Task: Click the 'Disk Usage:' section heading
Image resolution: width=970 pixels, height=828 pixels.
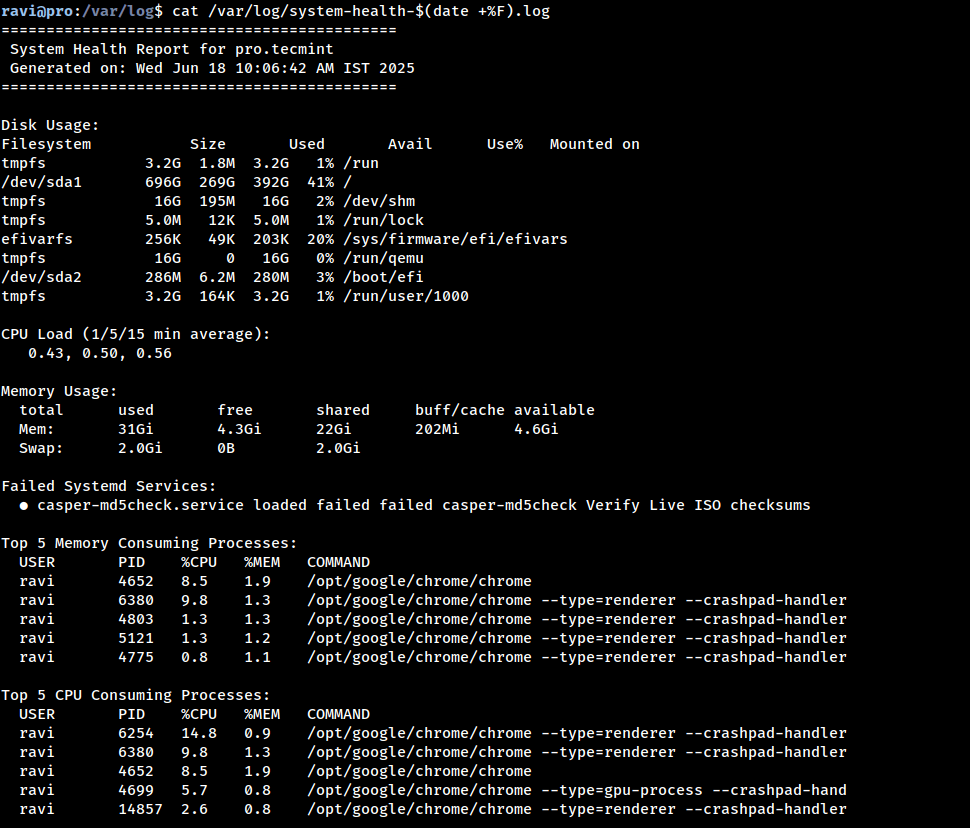Action: [50, 125]
